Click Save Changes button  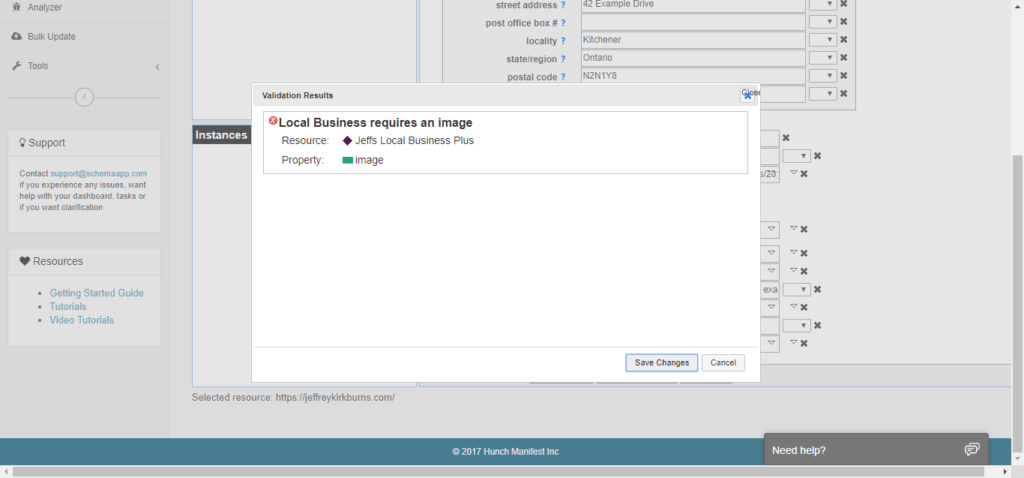(662, 362)
